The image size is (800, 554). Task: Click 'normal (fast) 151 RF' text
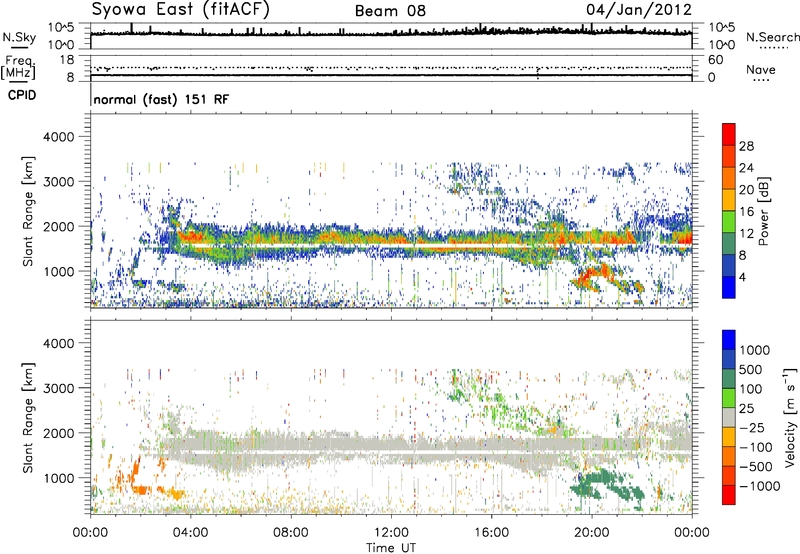point(161,99)
